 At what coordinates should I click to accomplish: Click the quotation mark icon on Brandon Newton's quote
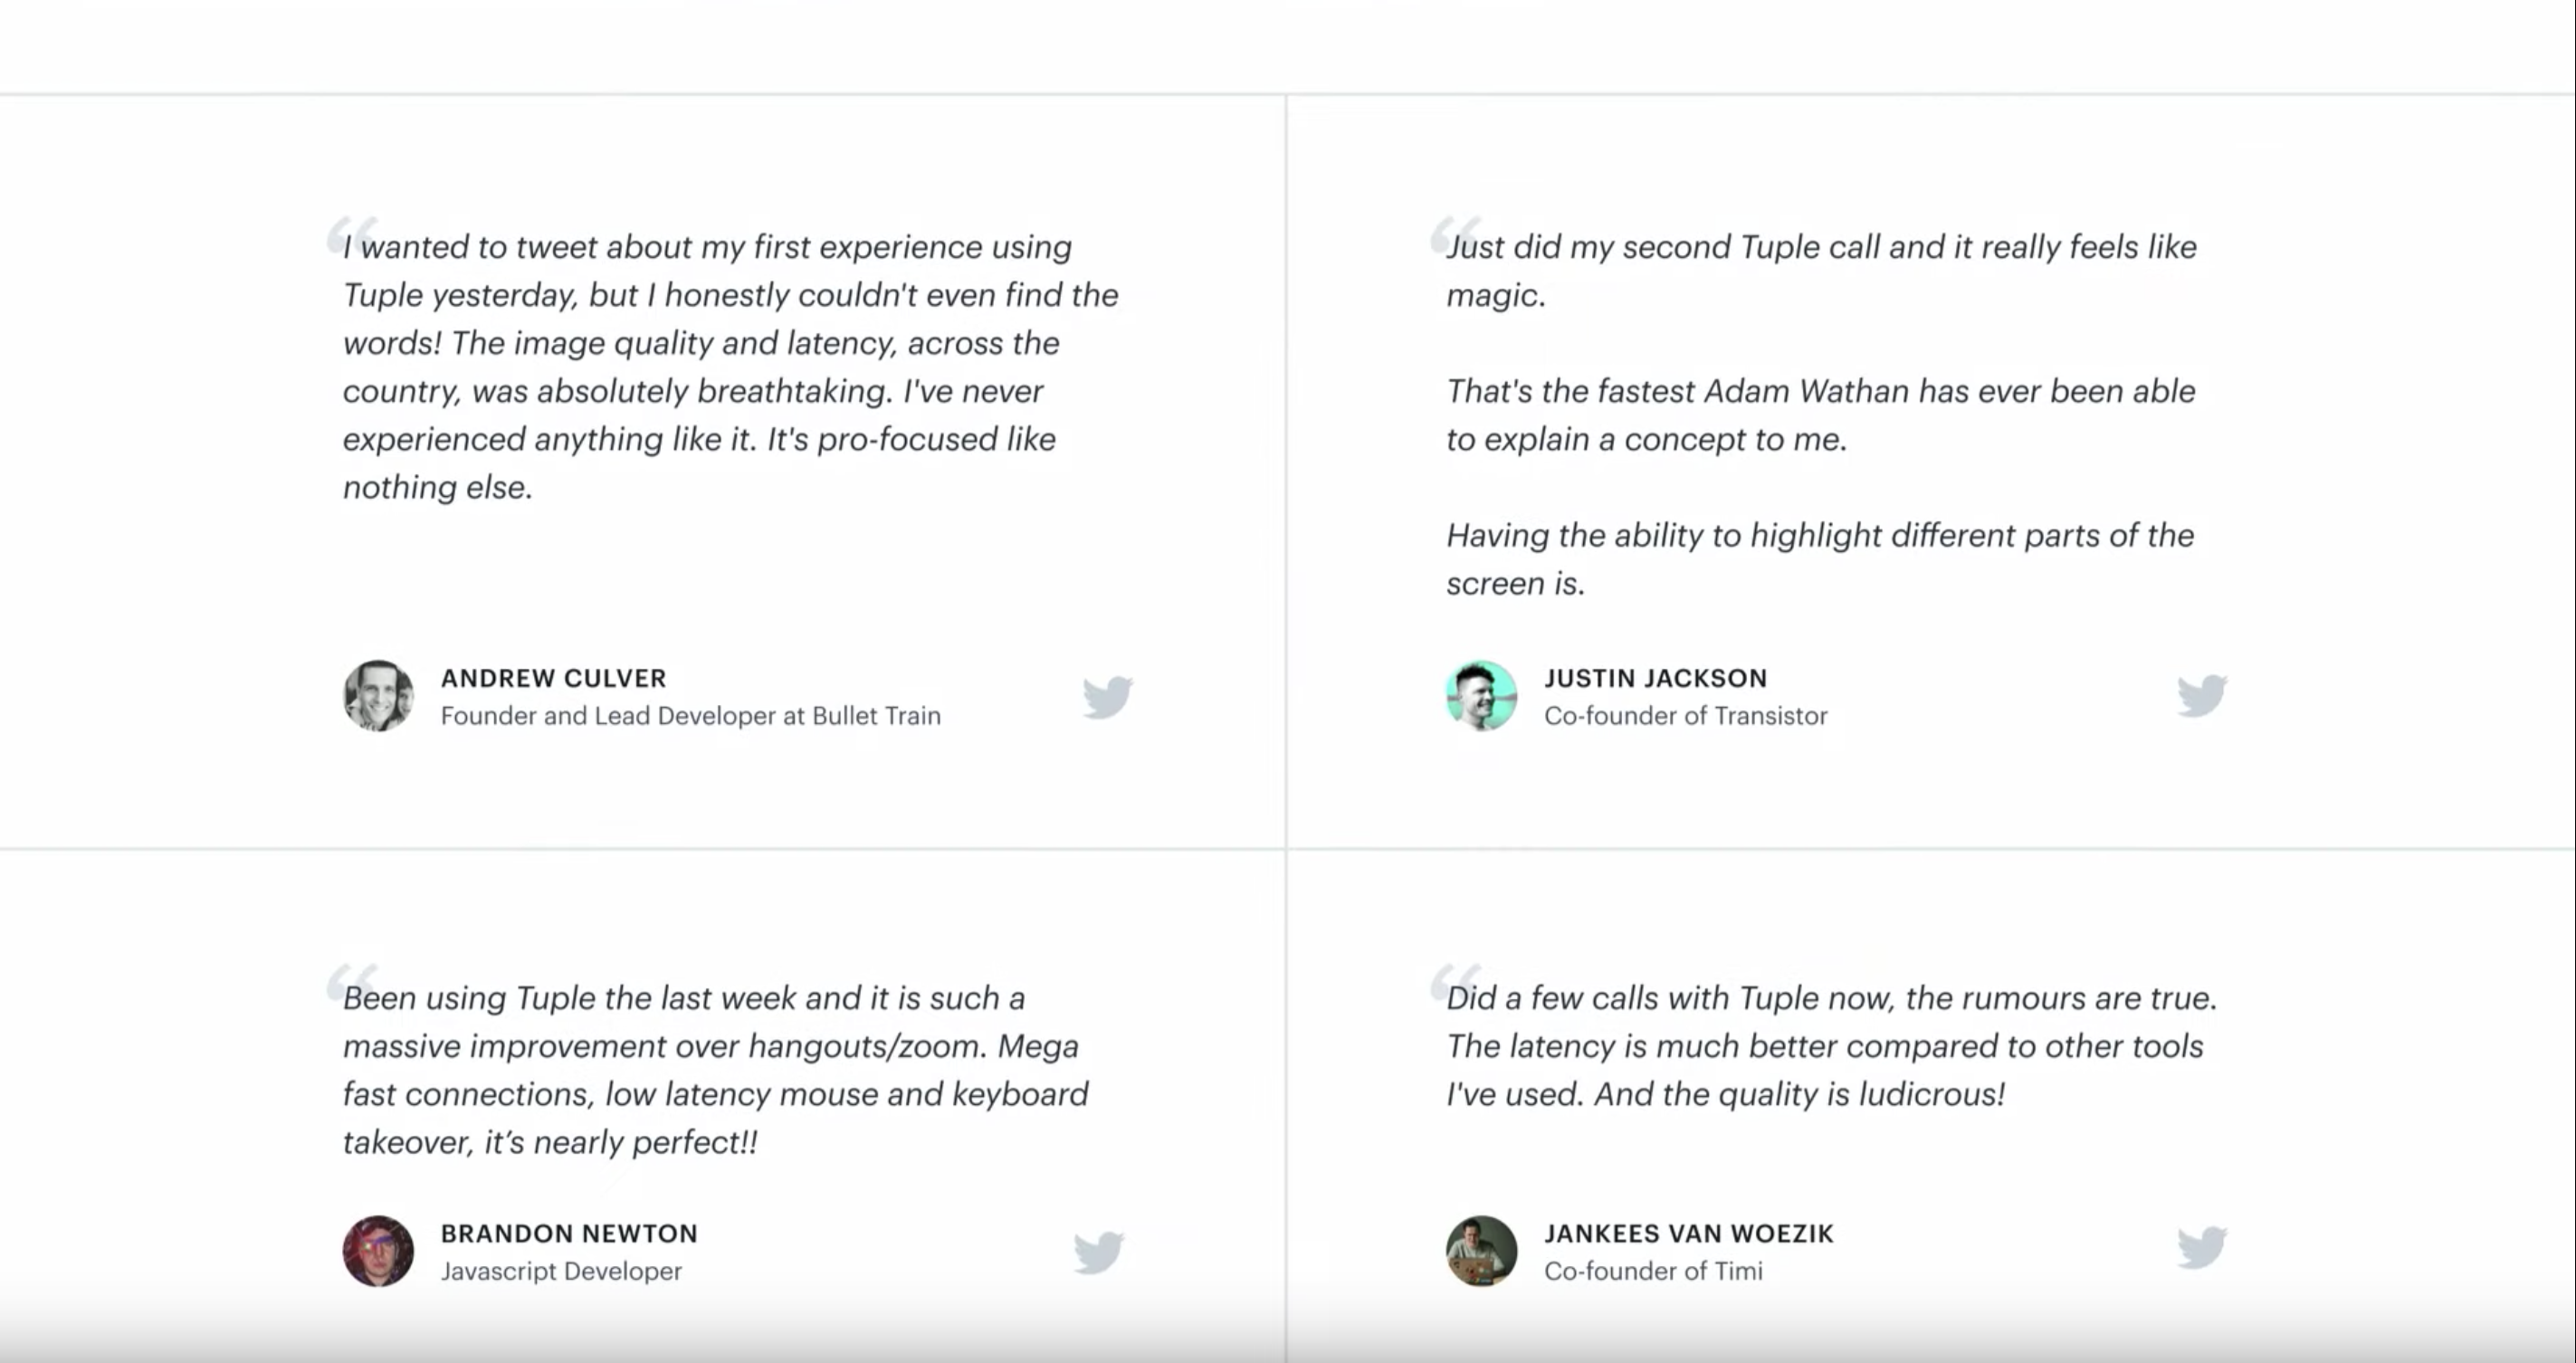[x=352, y=981]
